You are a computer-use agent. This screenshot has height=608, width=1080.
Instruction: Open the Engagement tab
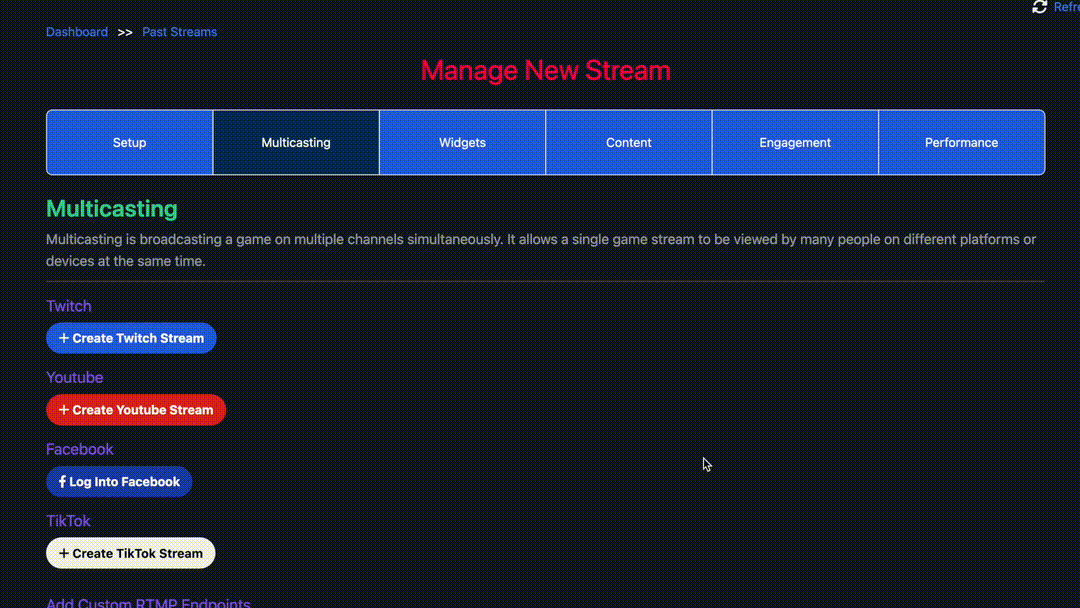[794, 142]
